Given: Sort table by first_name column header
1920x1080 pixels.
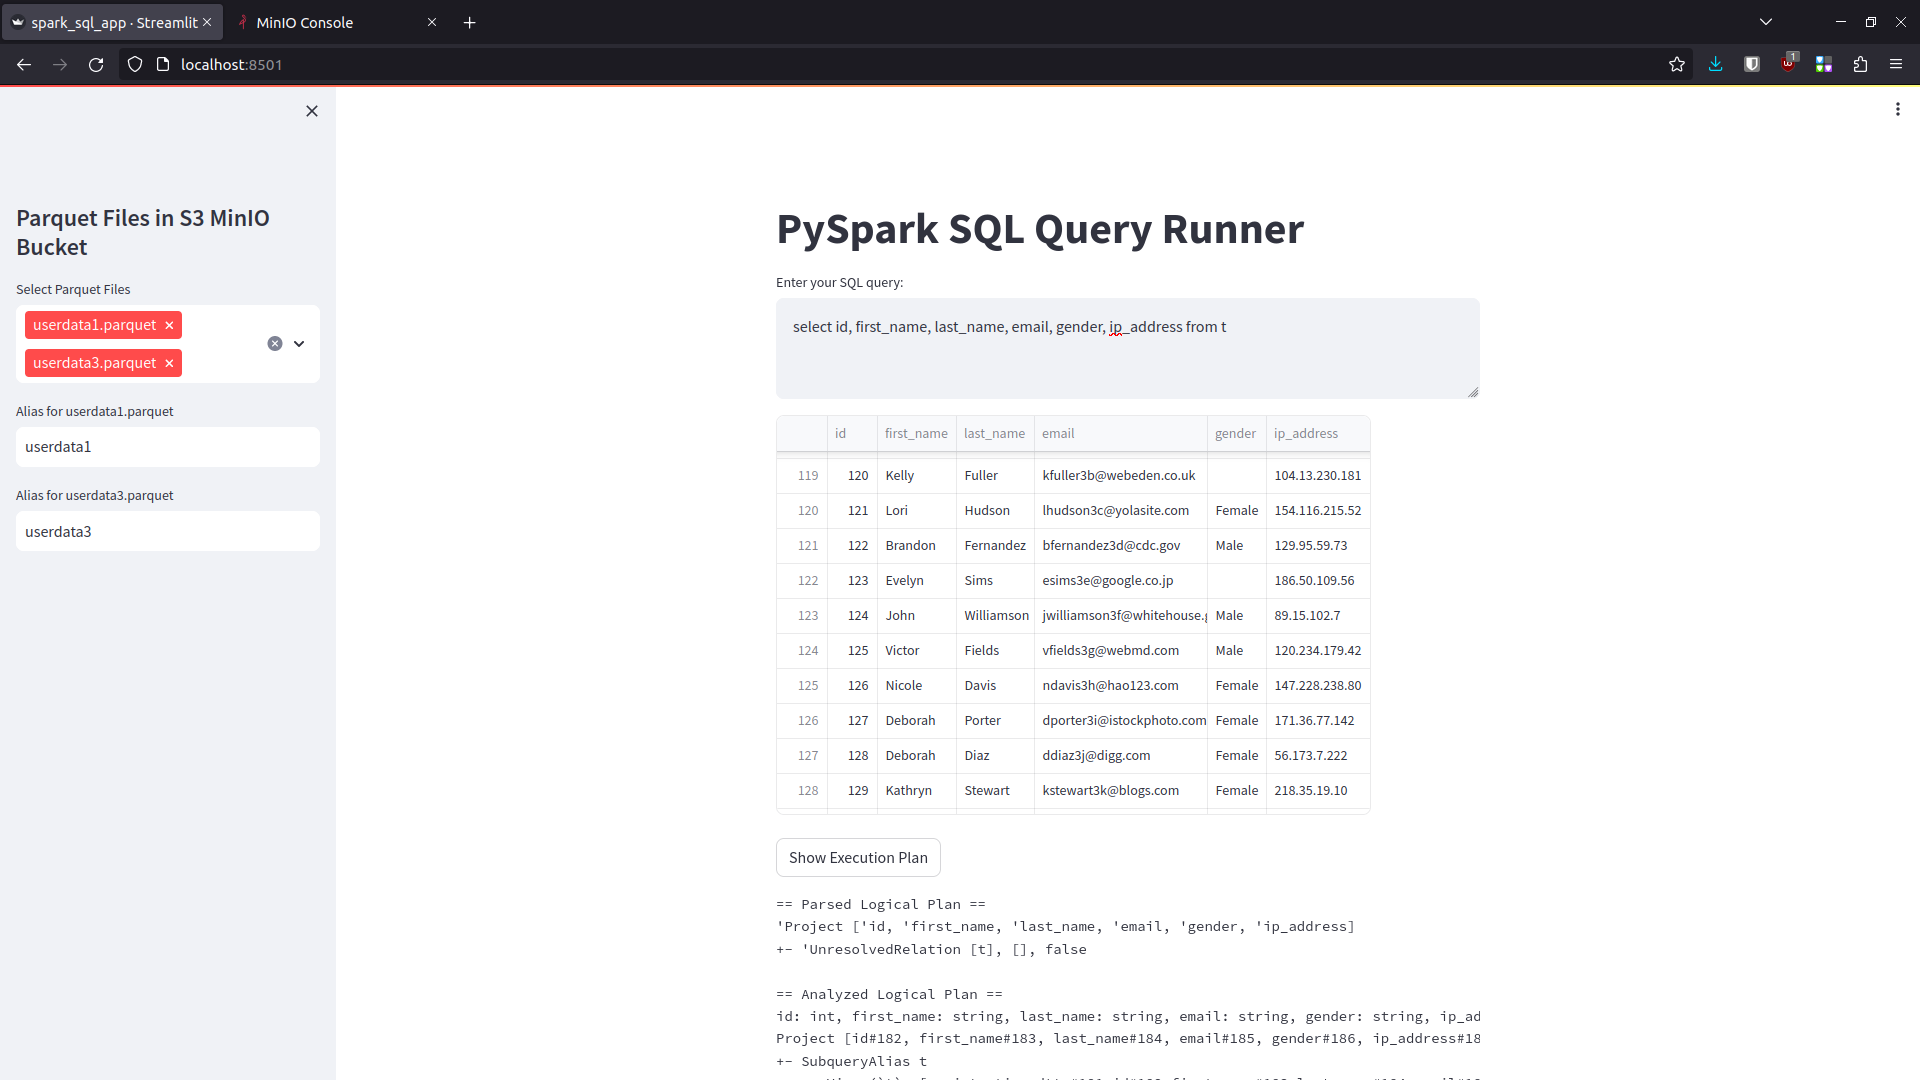Looking at the screenshot, I should [916, 434].
